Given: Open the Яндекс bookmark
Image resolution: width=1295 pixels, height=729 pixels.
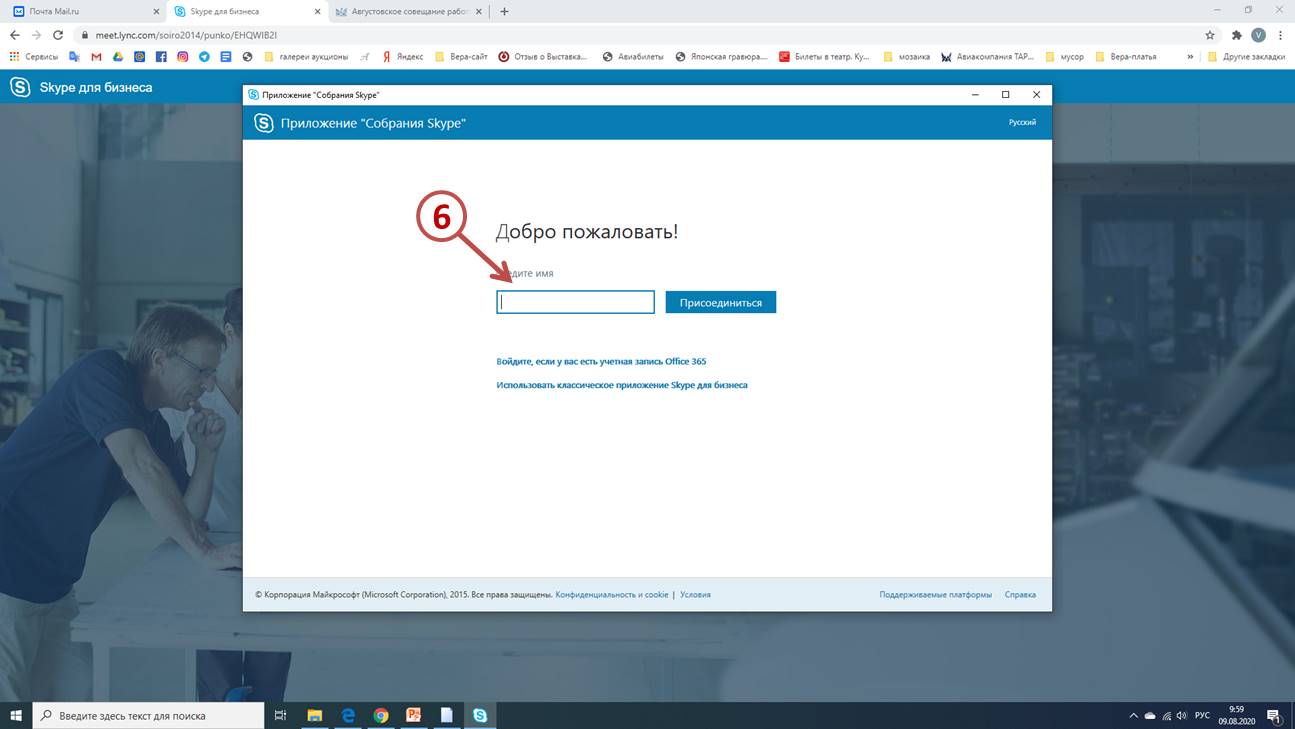Looking at the screenshot, I should pos(402,57).
